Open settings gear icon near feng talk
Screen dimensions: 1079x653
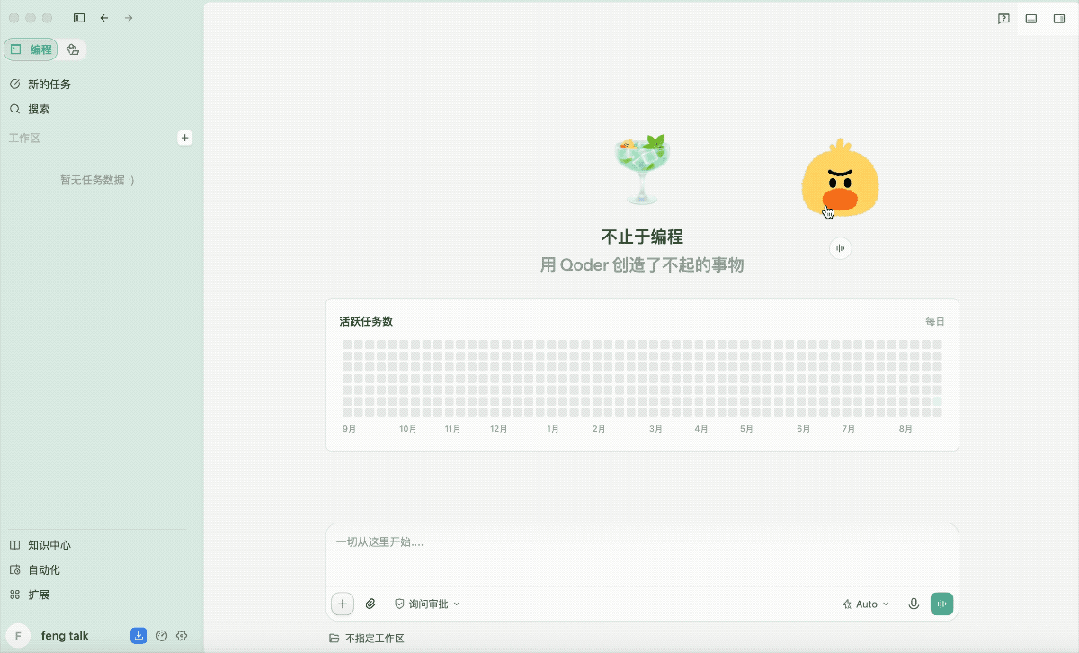tap(182, 636)
